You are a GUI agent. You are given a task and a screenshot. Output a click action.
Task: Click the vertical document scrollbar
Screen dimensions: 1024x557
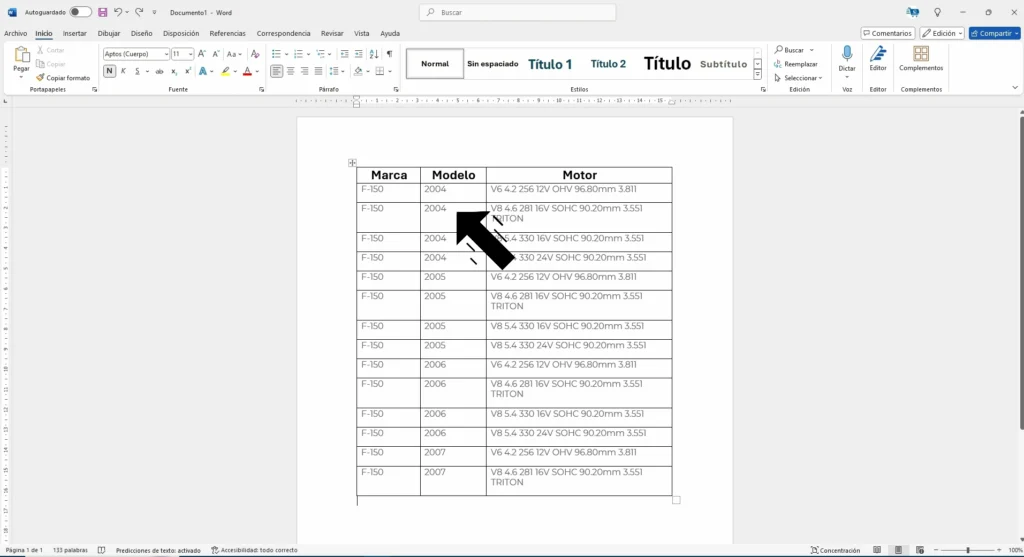pos(1021,271)
